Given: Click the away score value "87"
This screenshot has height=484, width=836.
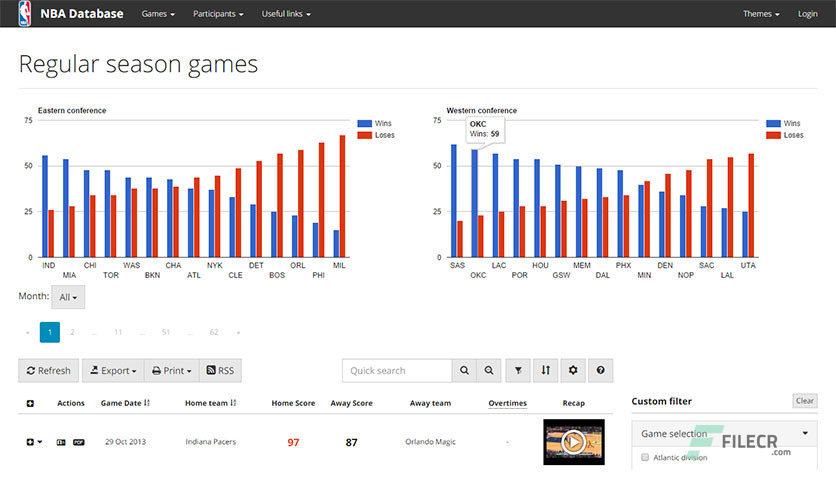Looking at the screenshot, I should point(351,442).
